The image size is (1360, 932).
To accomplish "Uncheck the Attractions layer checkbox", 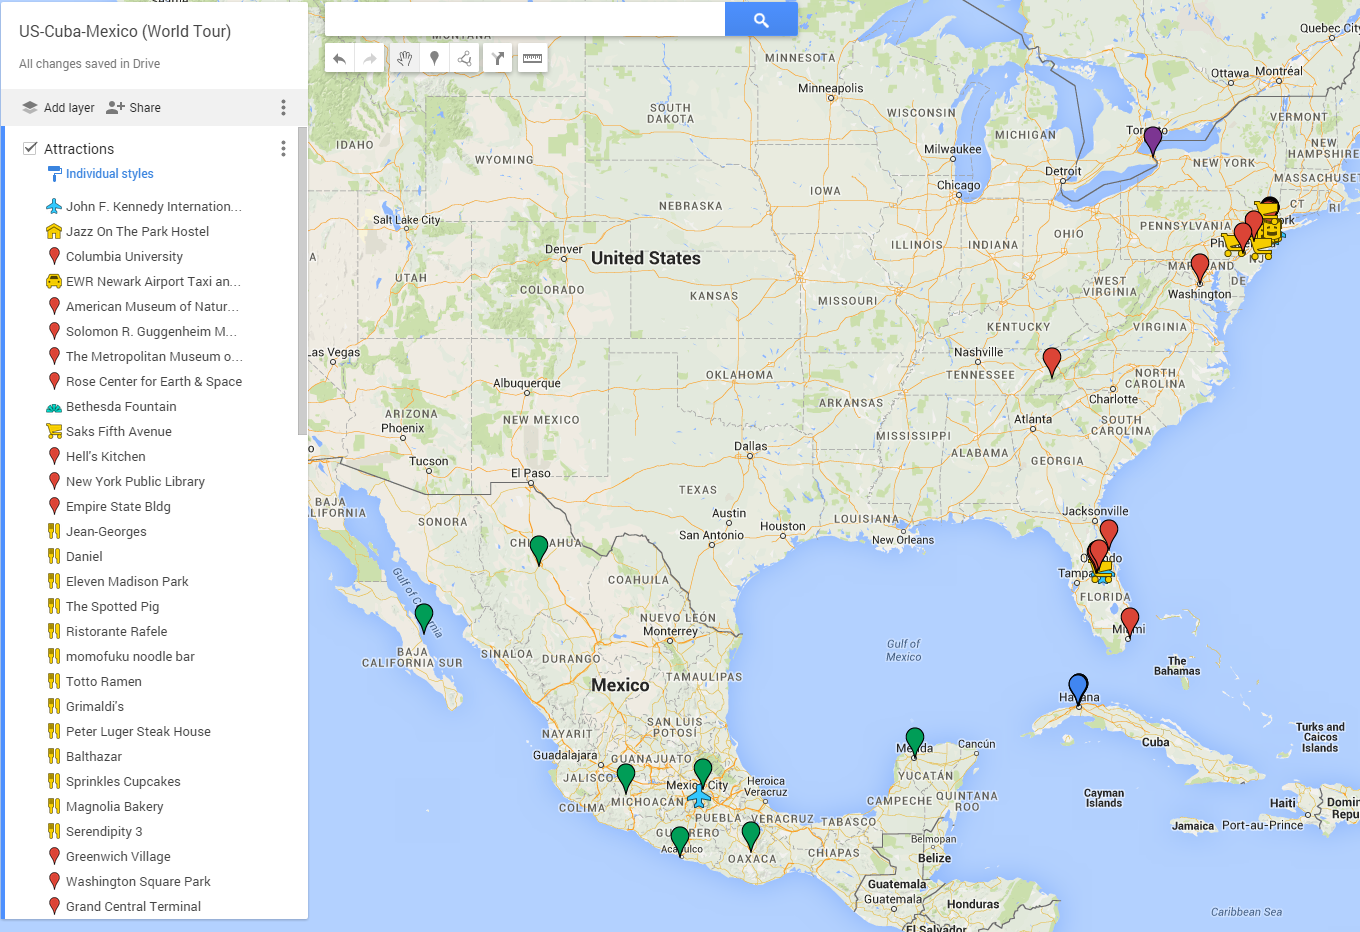I will 30,148.
